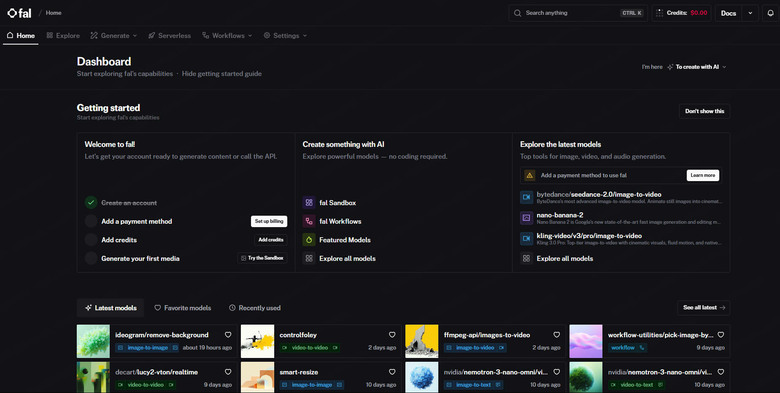Click the workflow tag on pick-image card

tap(627, 348)
